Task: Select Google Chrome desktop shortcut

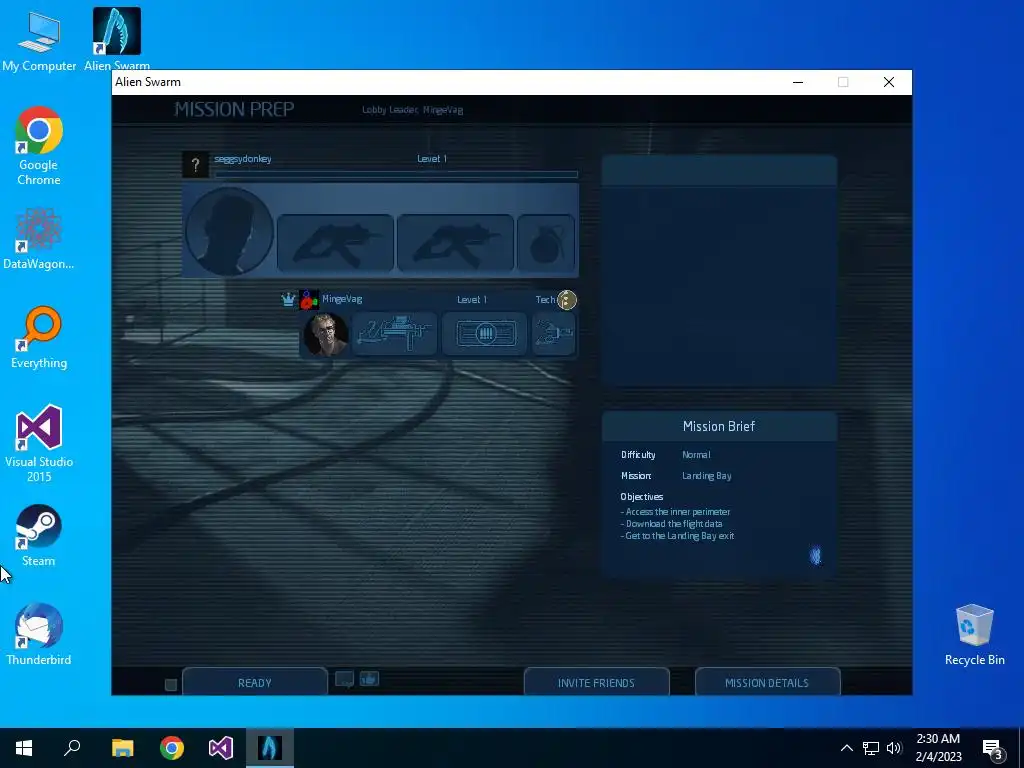Action: [x=39, y=146]
